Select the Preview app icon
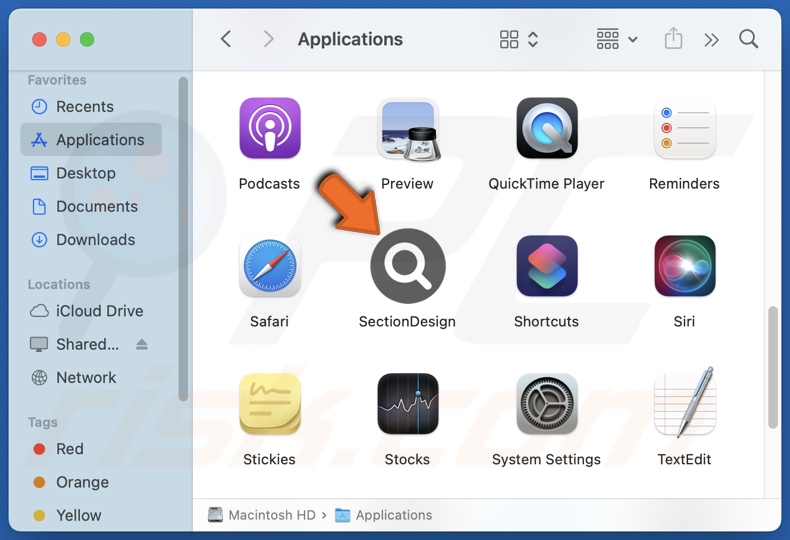This screenshot has height=540, width=790. click(408, 129)
